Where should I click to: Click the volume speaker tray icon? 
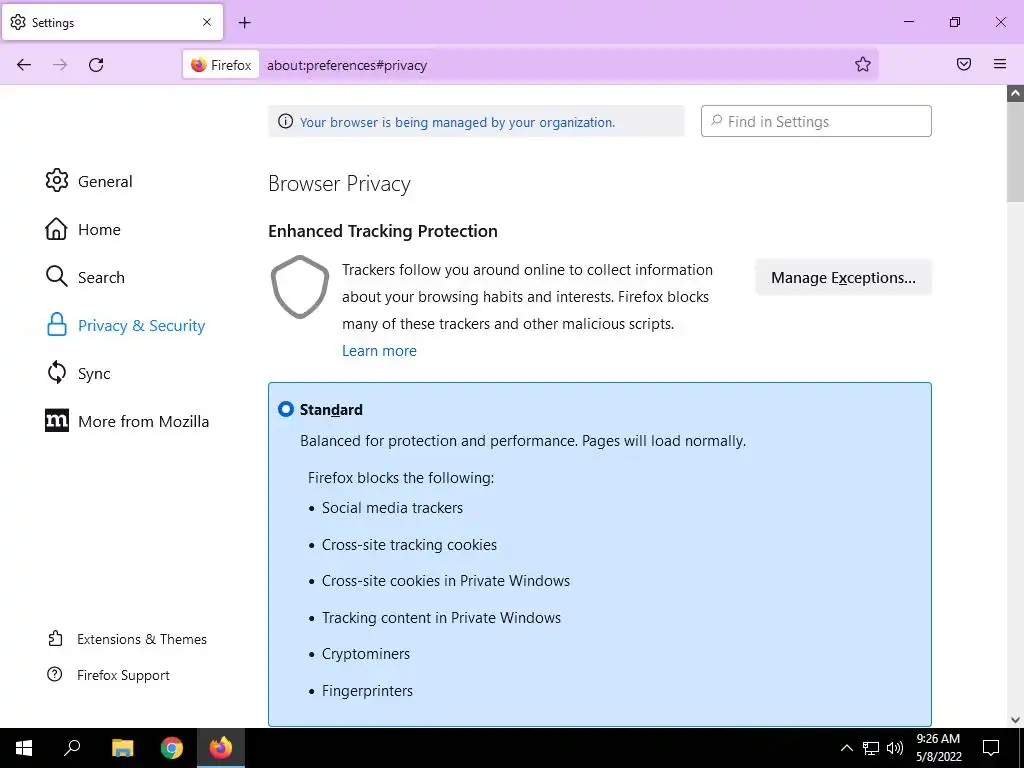pyautogui.click(x=895, y=748)
